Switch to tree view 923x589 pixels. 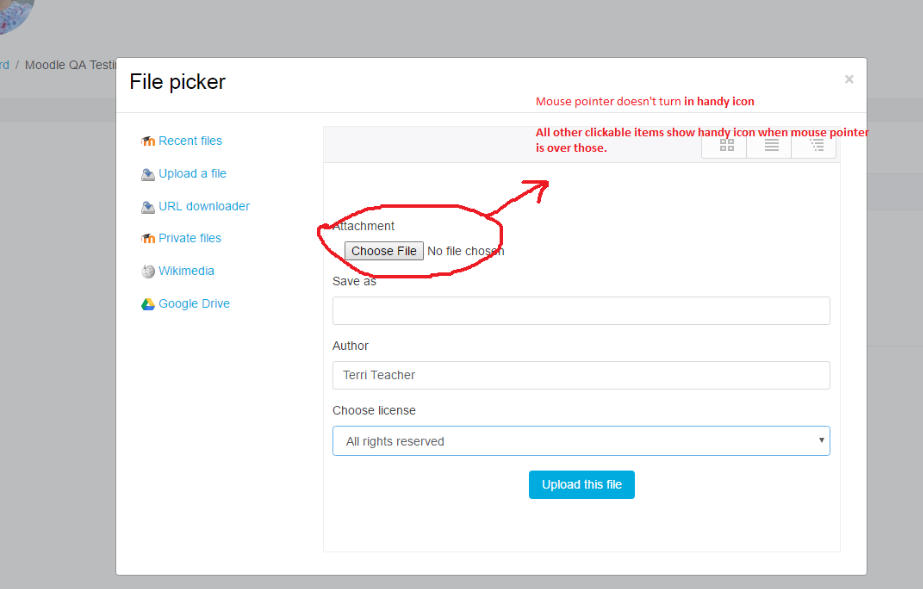coord(816,145)
